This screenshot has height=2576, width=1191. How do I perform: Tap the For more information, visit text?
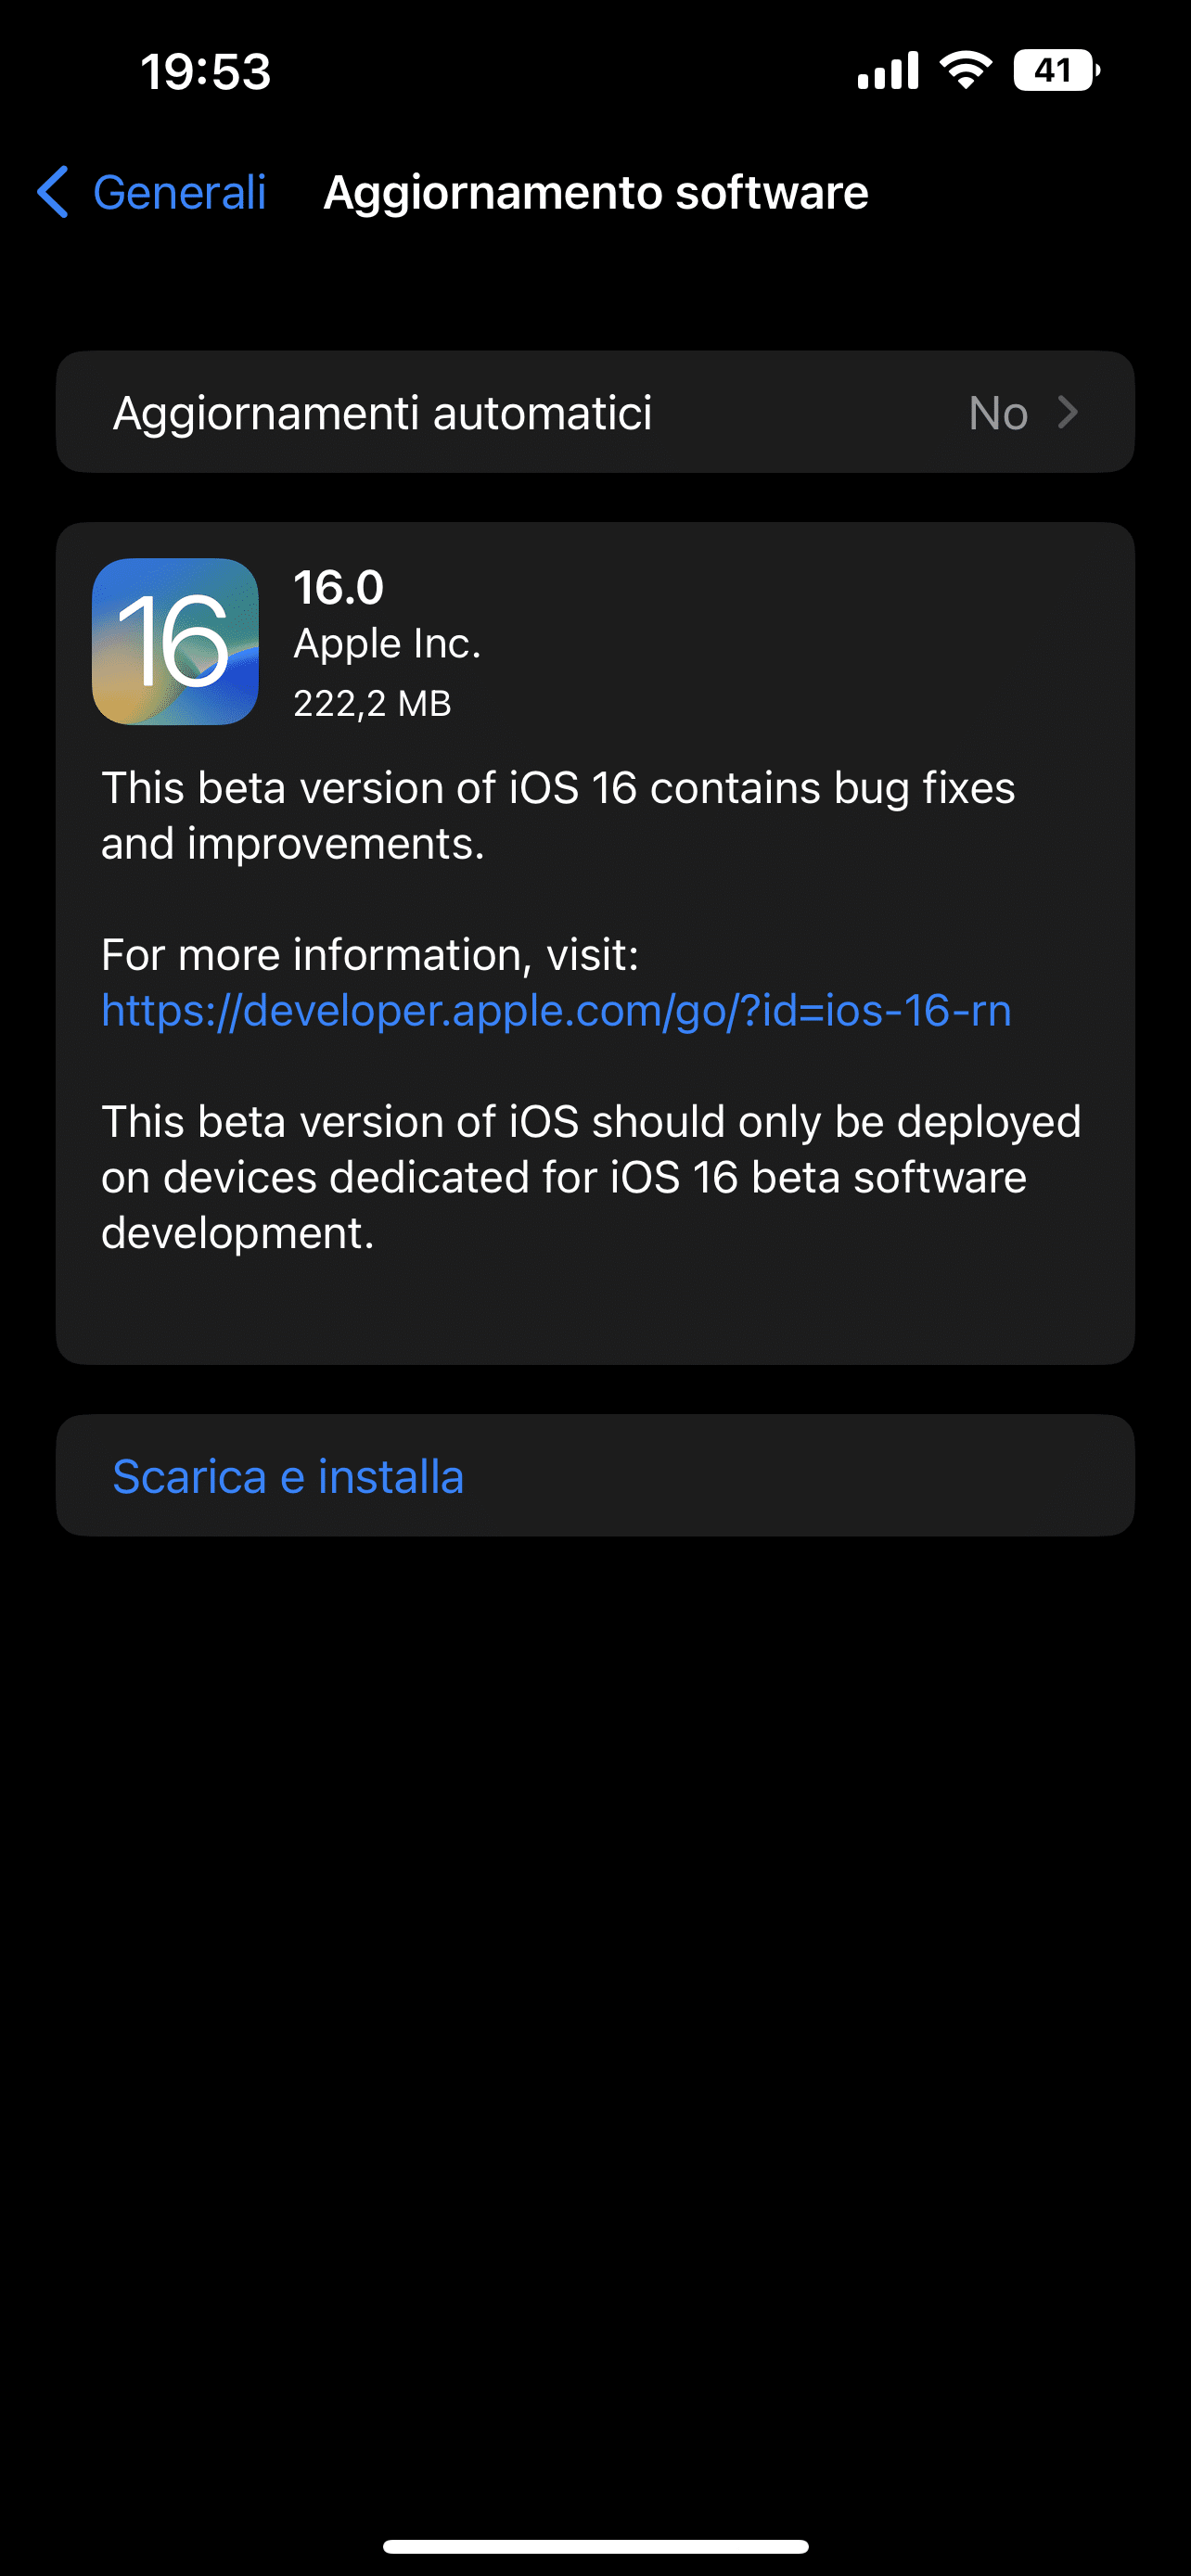point(370,955)
